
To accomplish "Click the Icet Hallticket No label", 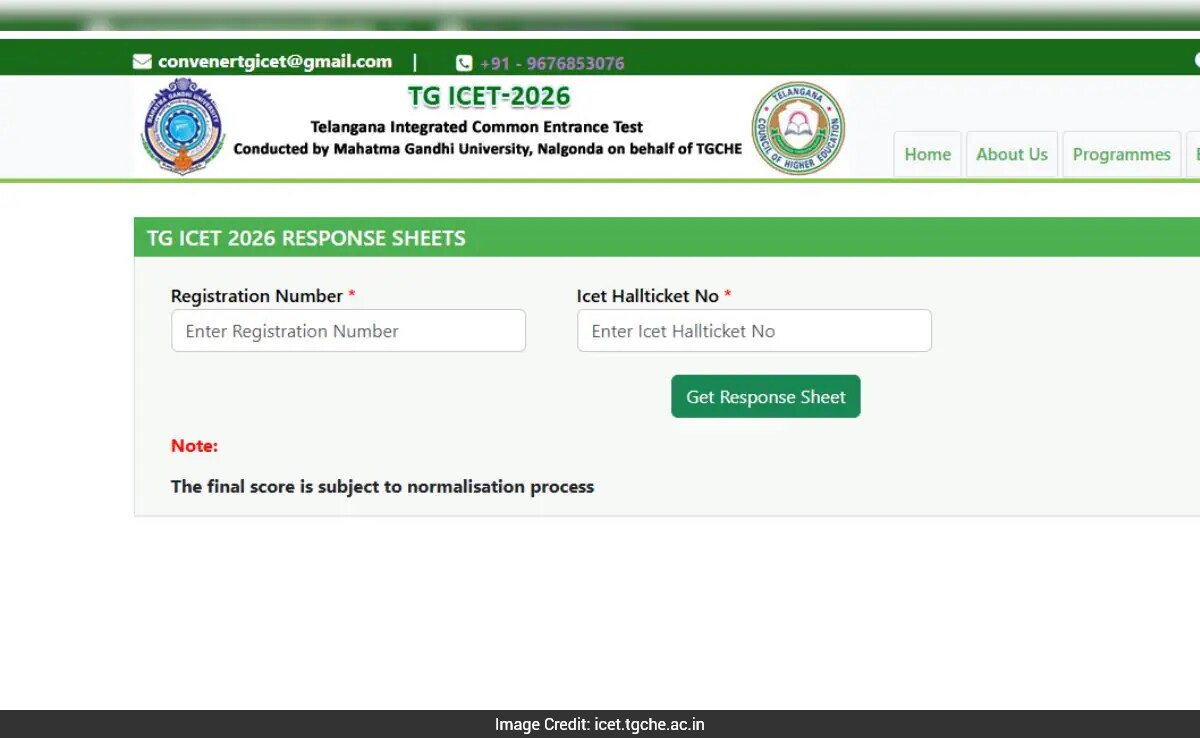I will (x=648, y=296).
